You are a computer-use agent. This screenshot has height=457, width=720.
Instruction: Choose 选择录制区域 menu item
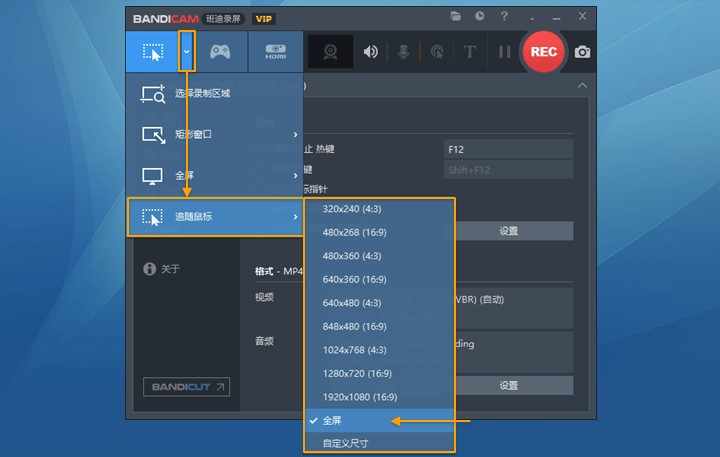(215, 94)
